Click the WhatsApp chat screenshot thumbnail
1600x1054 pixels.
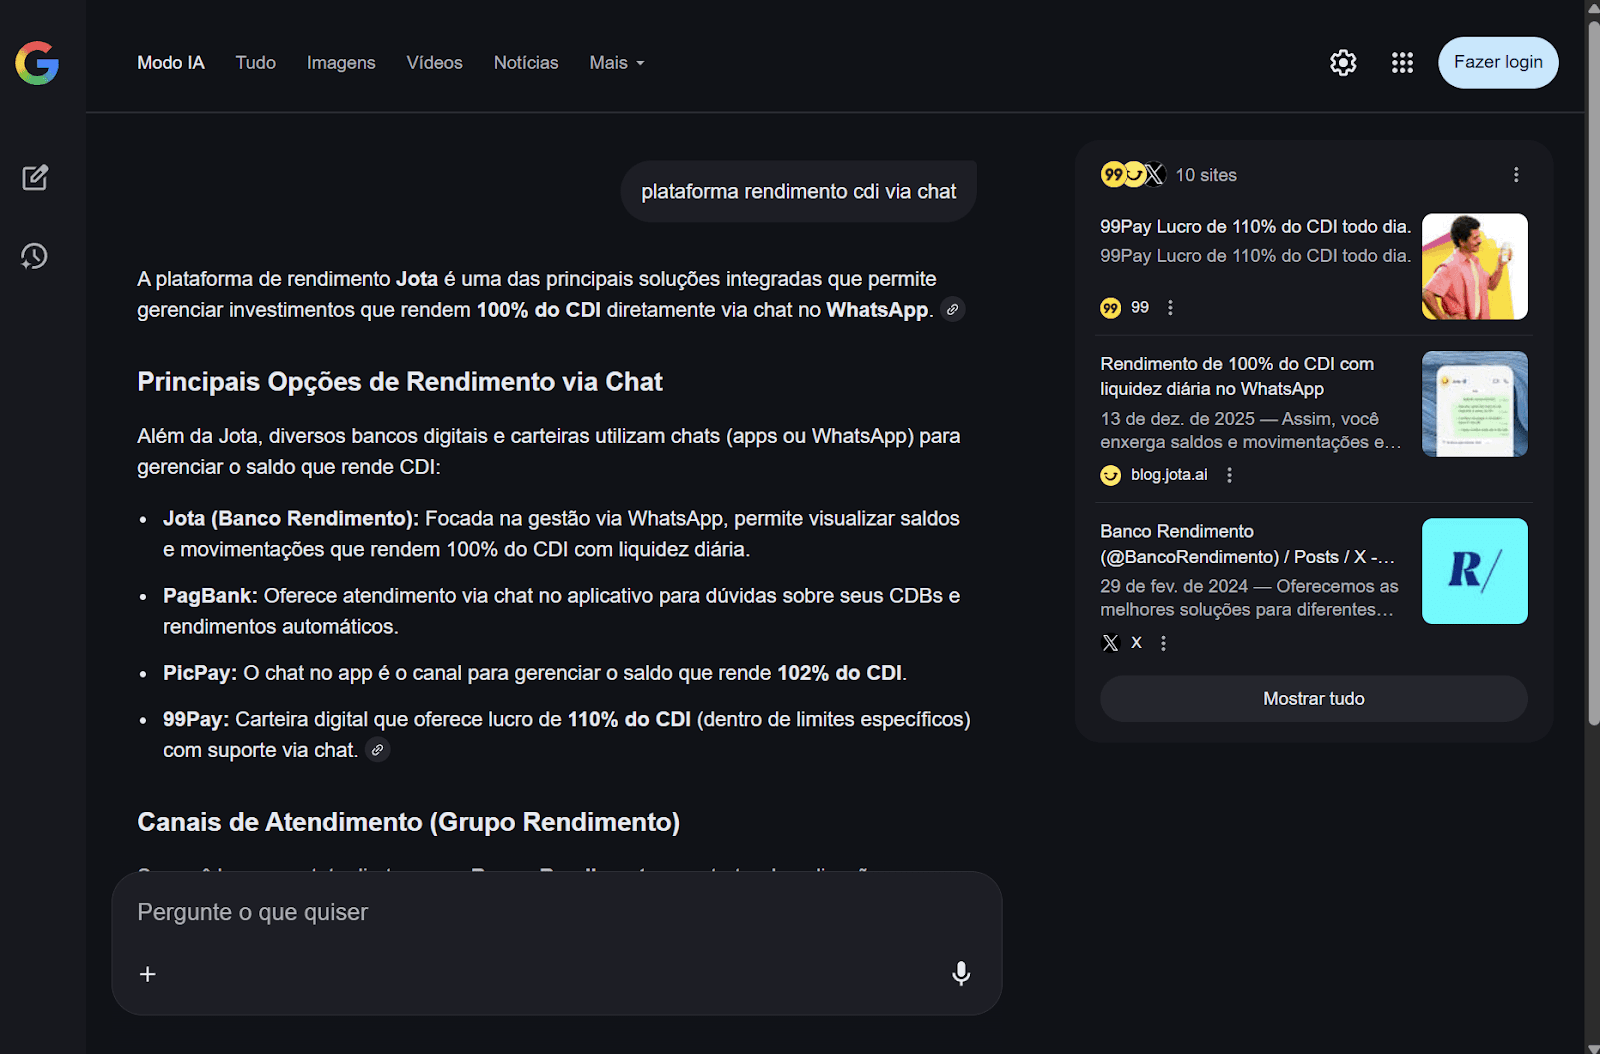pos(1475,404)
